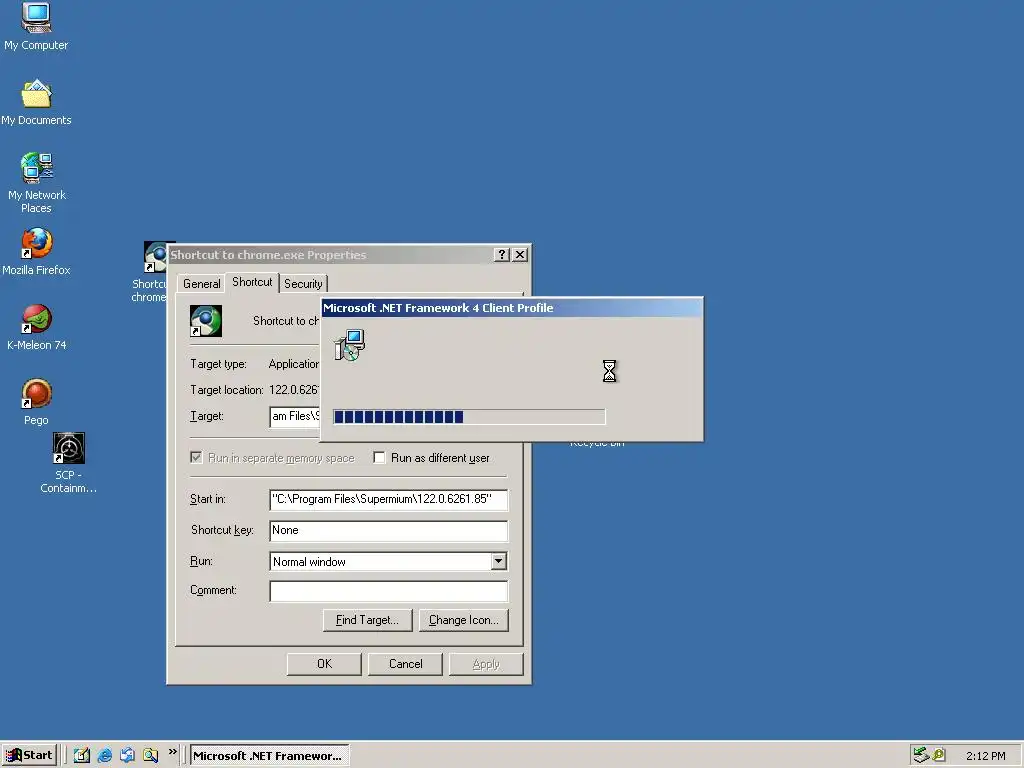Click the .NET Framework installation progress bar
This screenshot has width=1024, height=768.
pyautogui.click(x=469, y=417)
